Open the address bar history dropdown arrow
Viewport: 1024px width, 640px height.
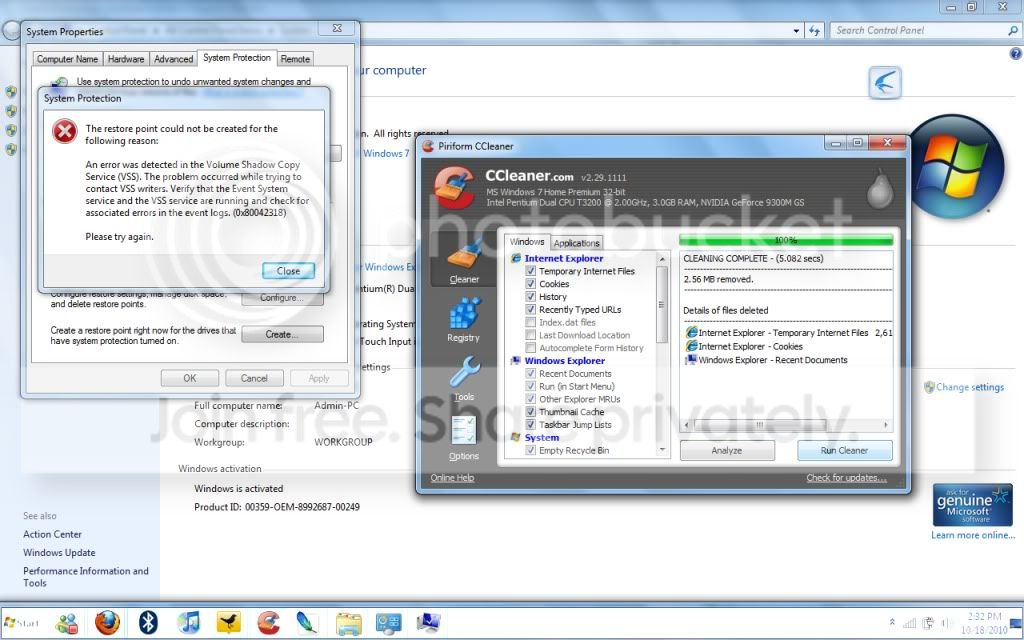click(795, 31)
